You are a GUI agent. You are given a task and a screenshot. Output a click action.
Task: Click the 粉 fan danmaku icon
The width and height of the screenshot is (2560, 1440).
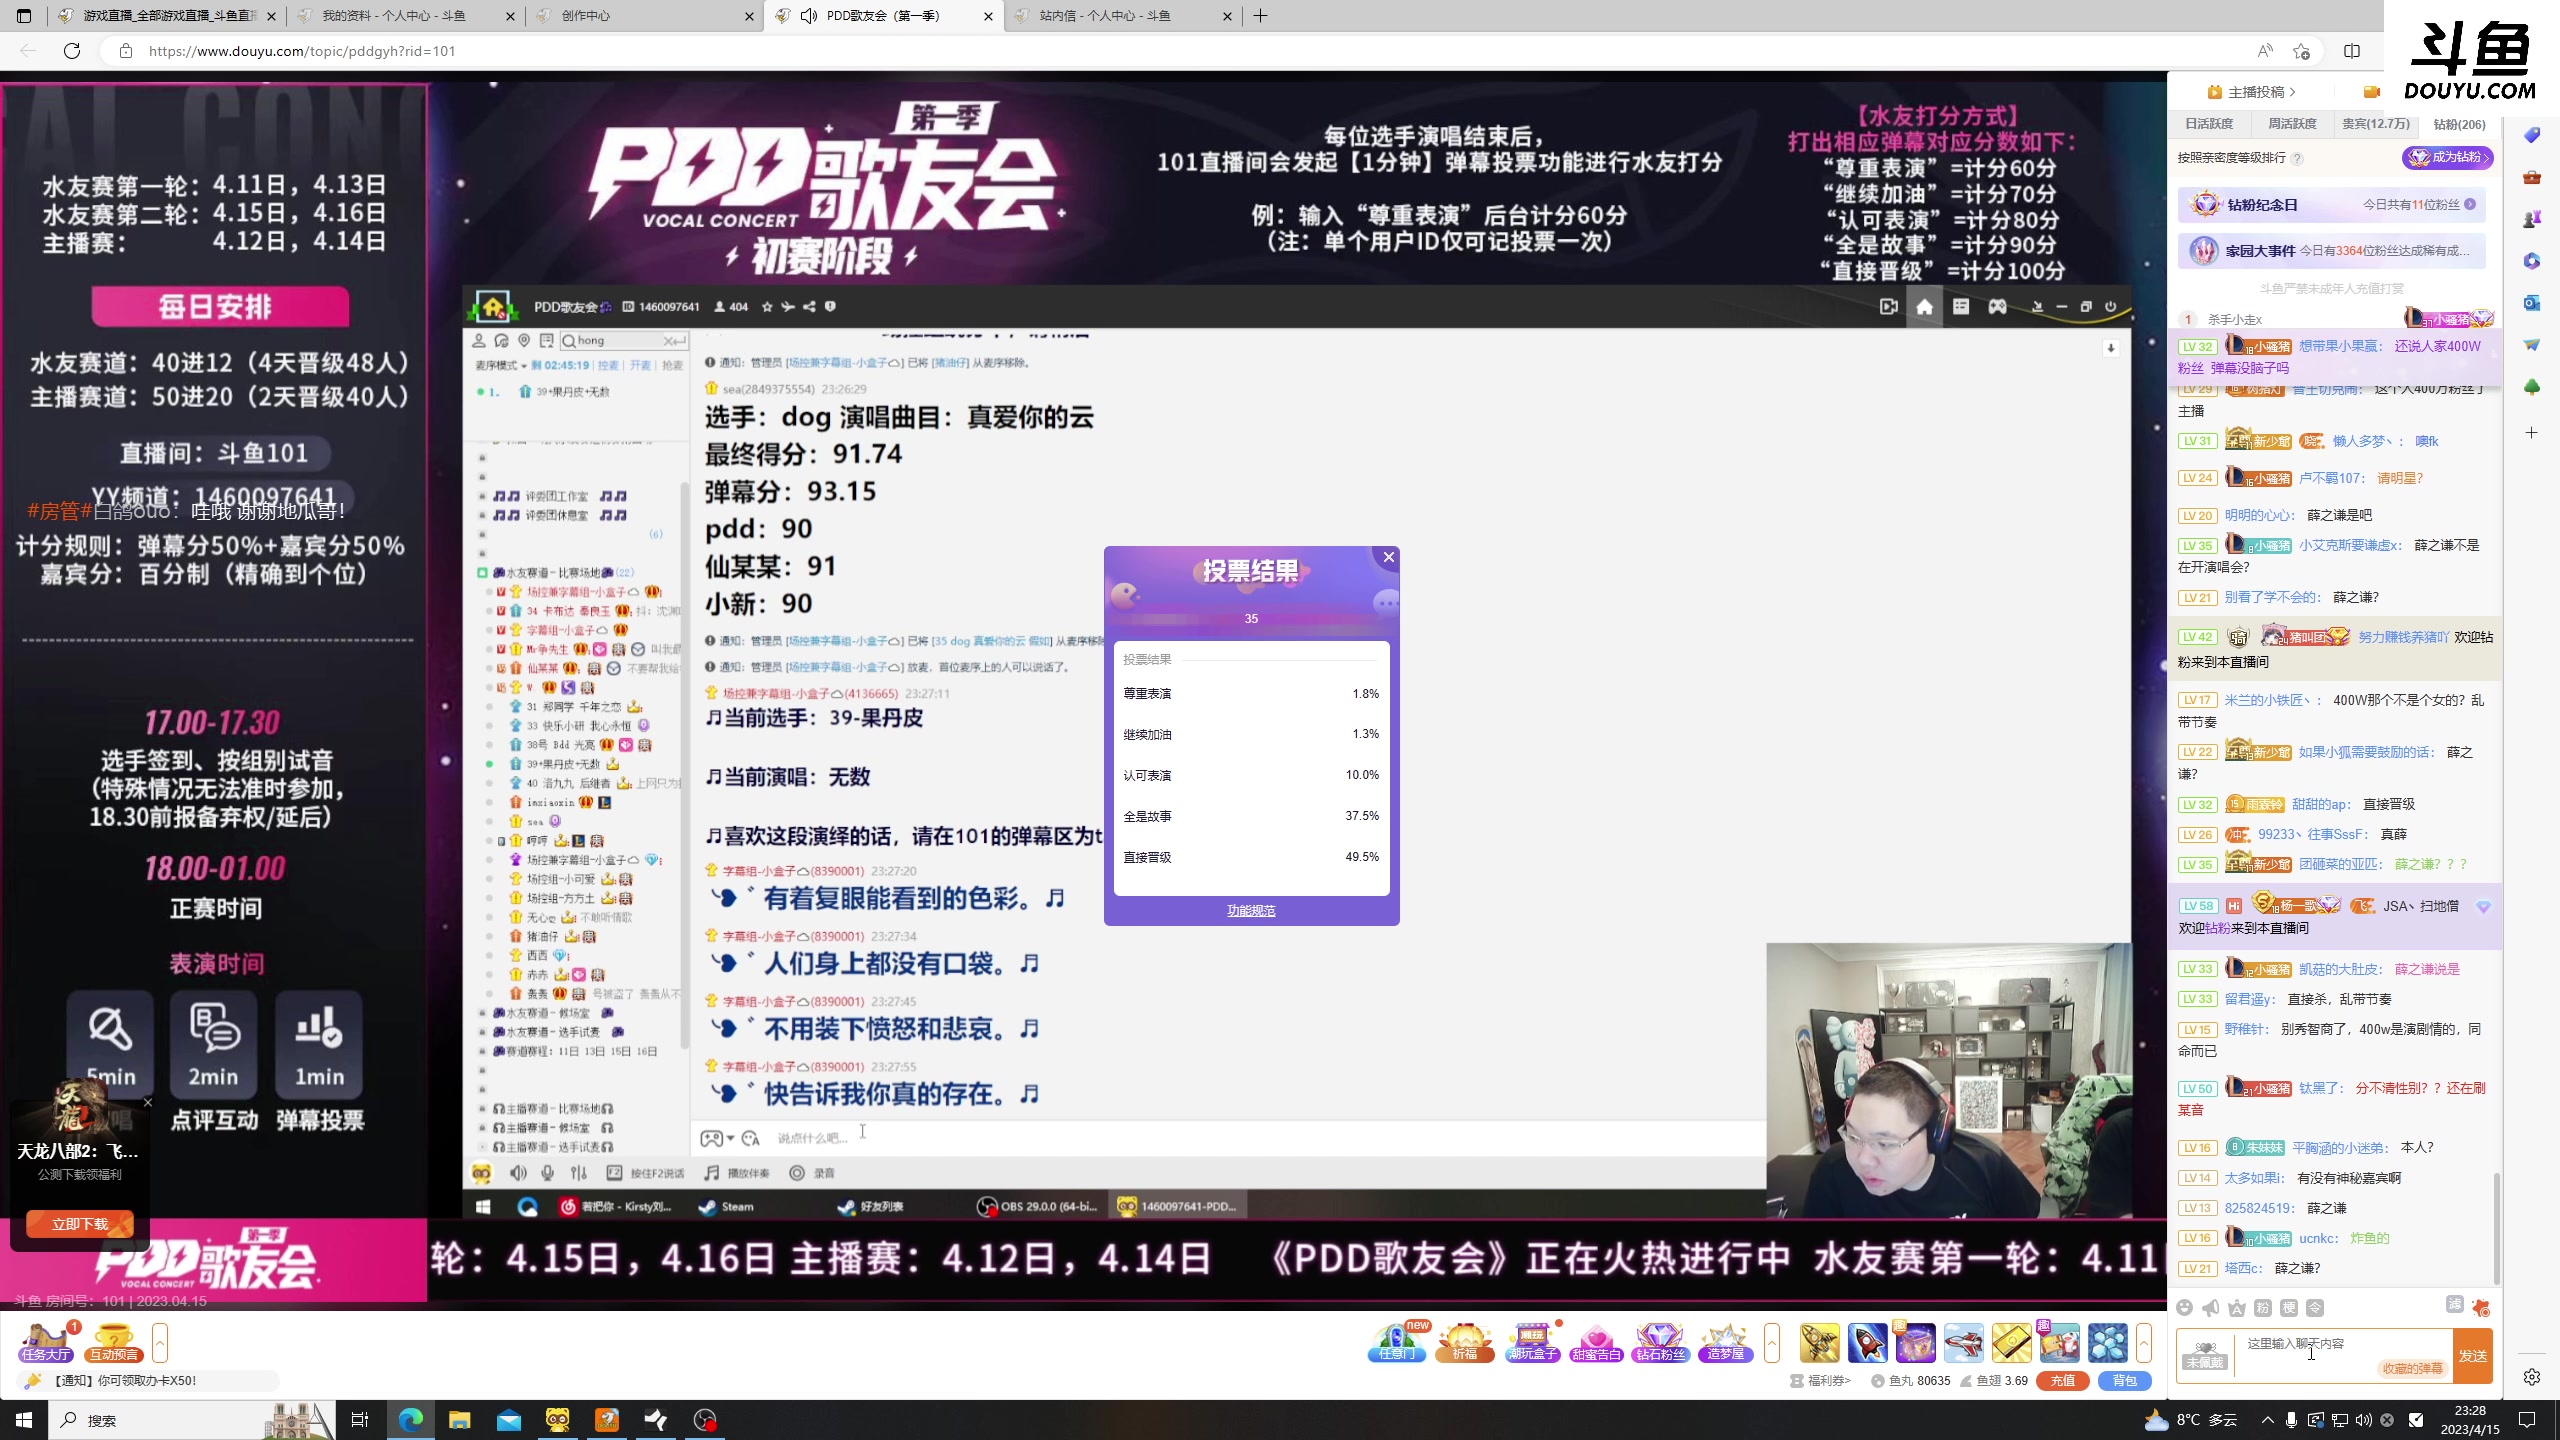pyautogui.click(x=2263, y=1308)
